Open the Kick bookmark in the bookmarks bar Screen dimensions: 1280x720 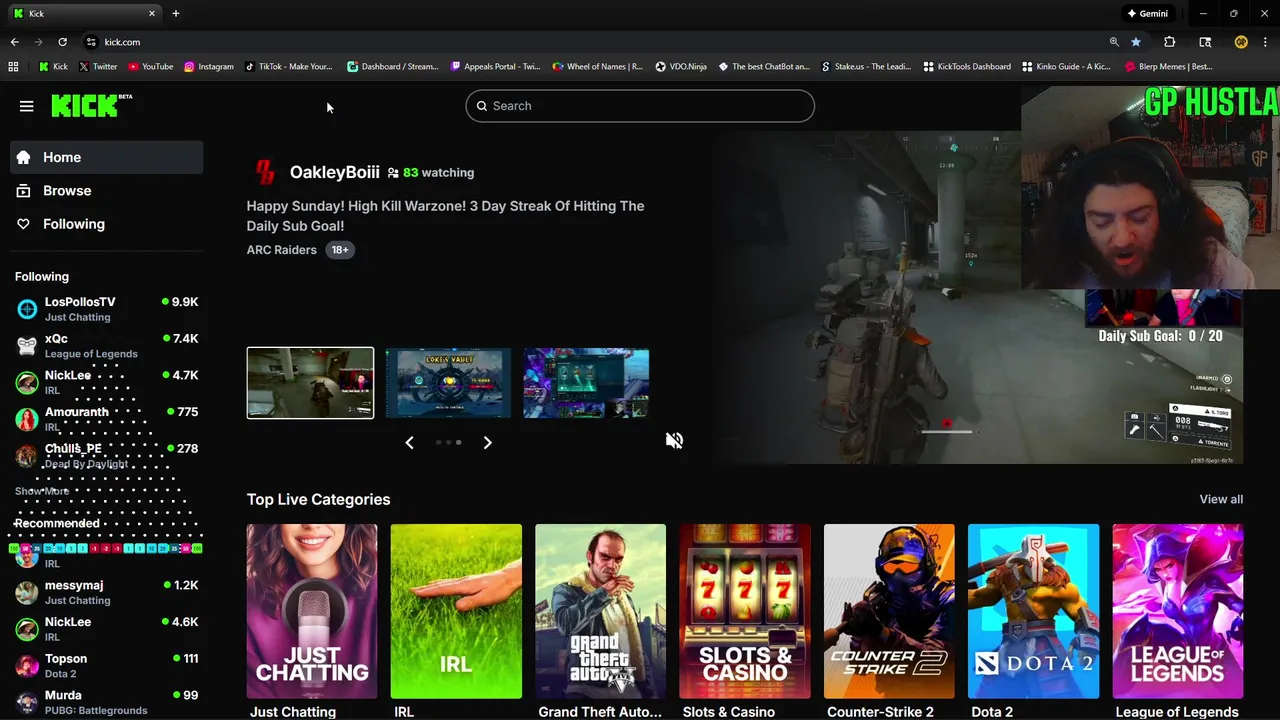pos(53,67)
